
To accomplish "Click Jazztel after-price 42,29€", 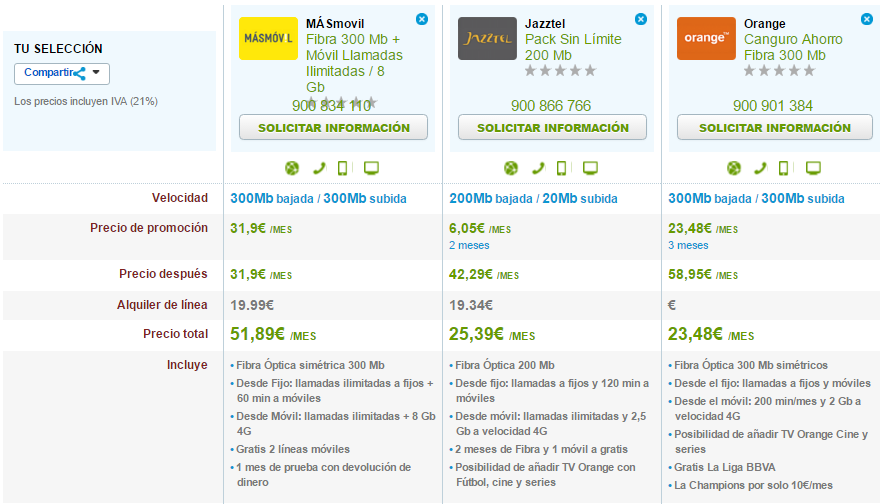I will (484, 274).
